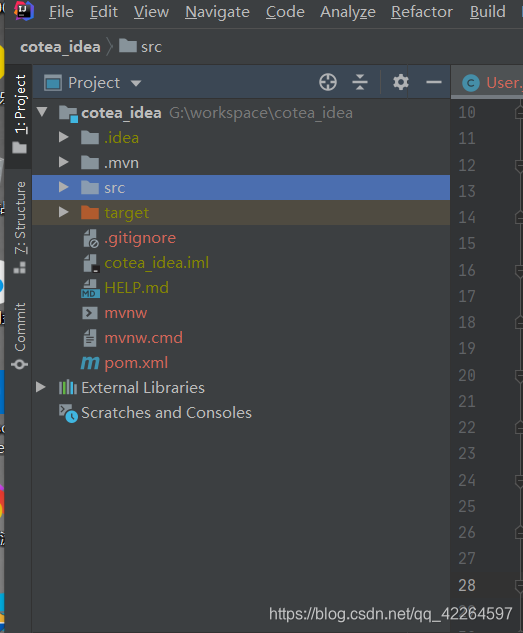Expand the .mvn folder
Image resolution: width=523 pixels, height=633 pixels.
[x=63, y=162]
